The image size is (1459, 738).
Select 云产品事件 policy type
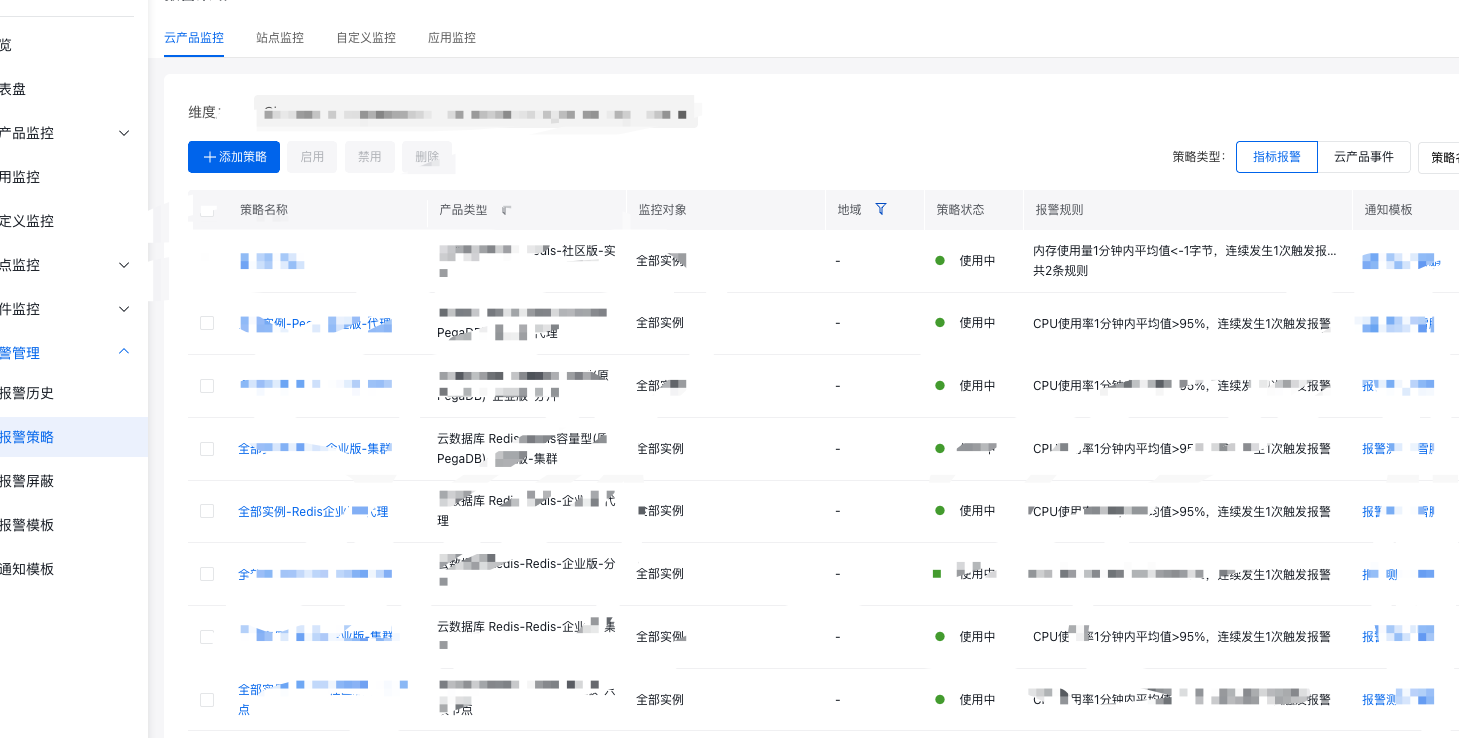(x=1364, y=157)
